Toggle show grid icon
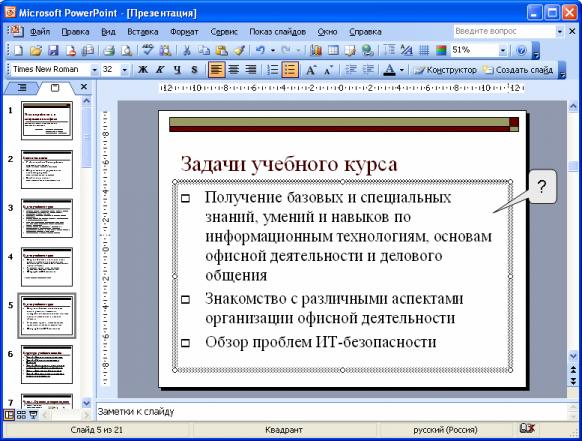 [424, 50]
